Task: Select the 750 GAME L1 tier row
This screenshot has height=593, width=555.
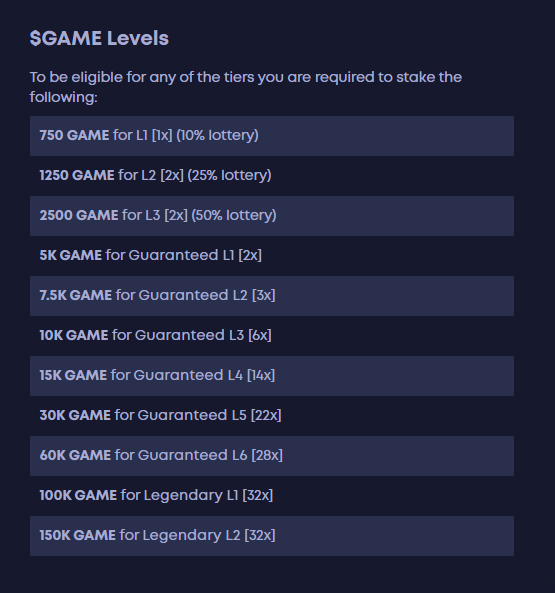Action: click(x=272, y=136)
